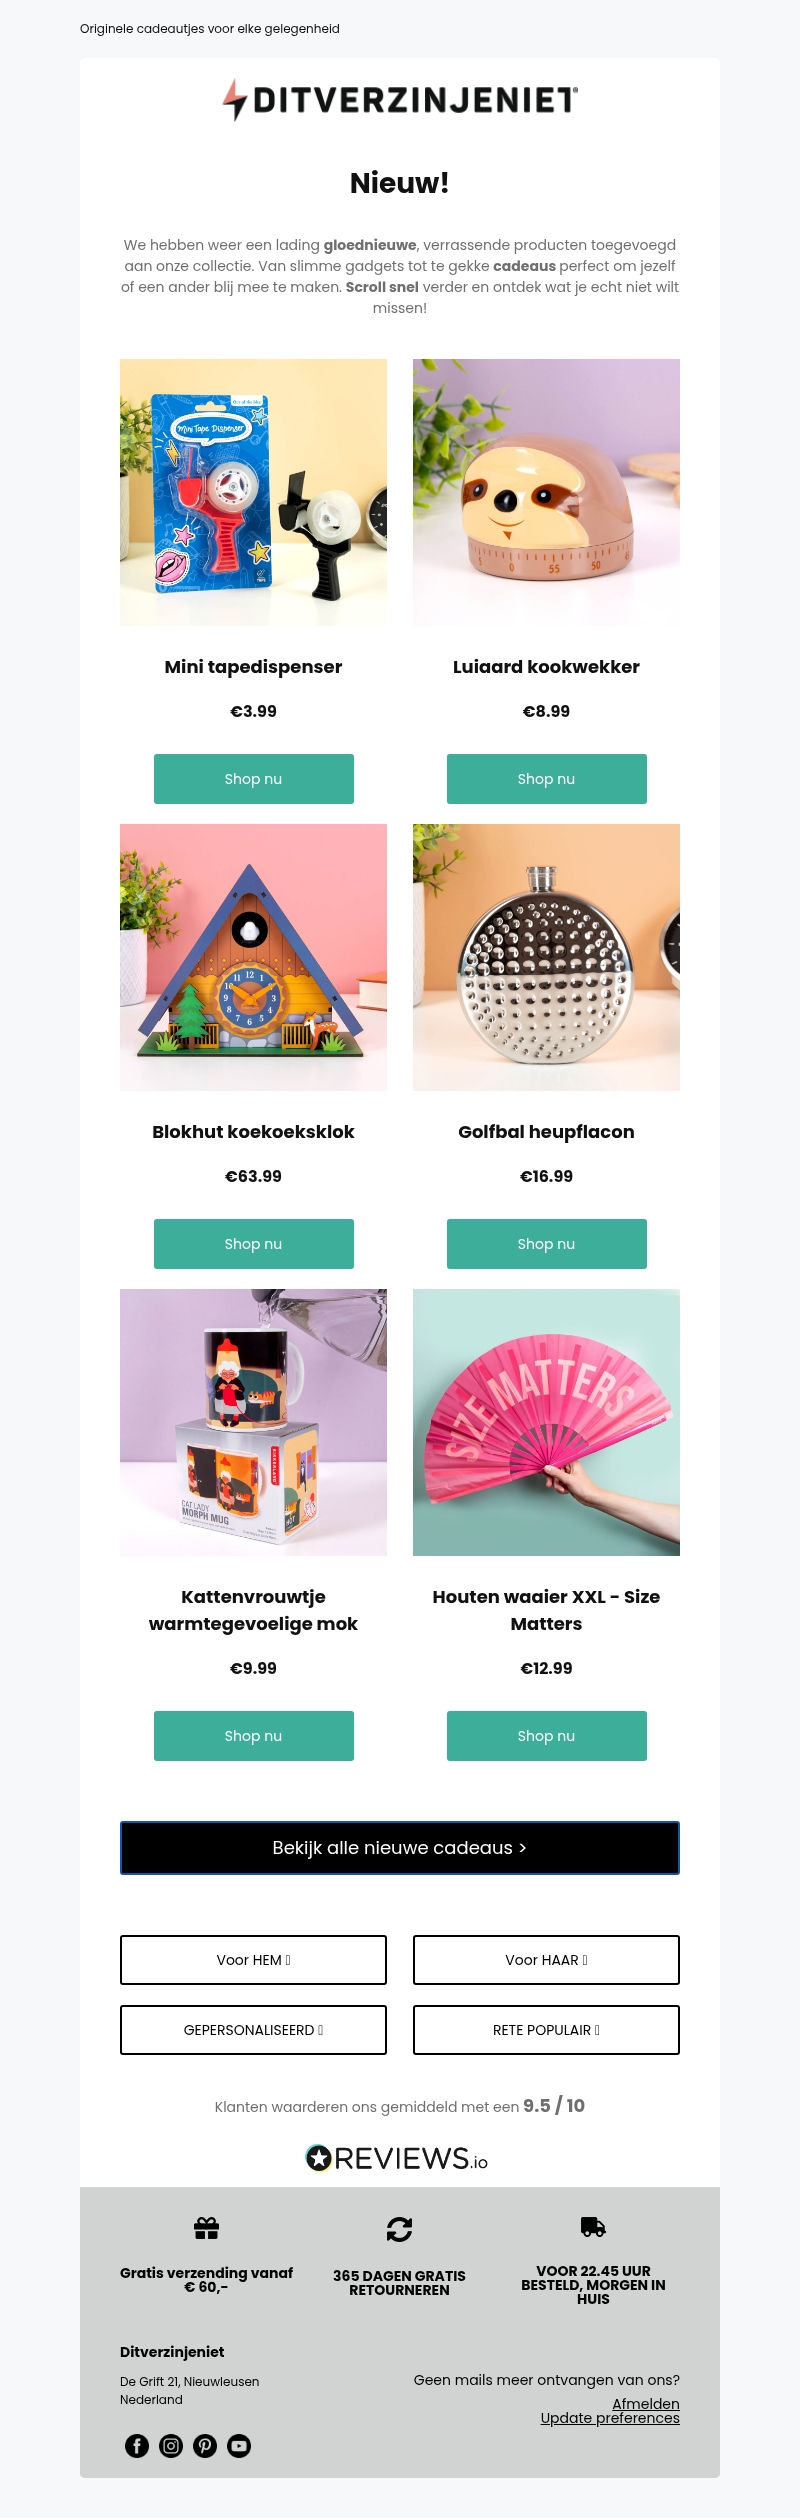Click the Ditverzinjeniet logo header
This screenshot has height=2518, width=800.
click(x=400, y=100)
